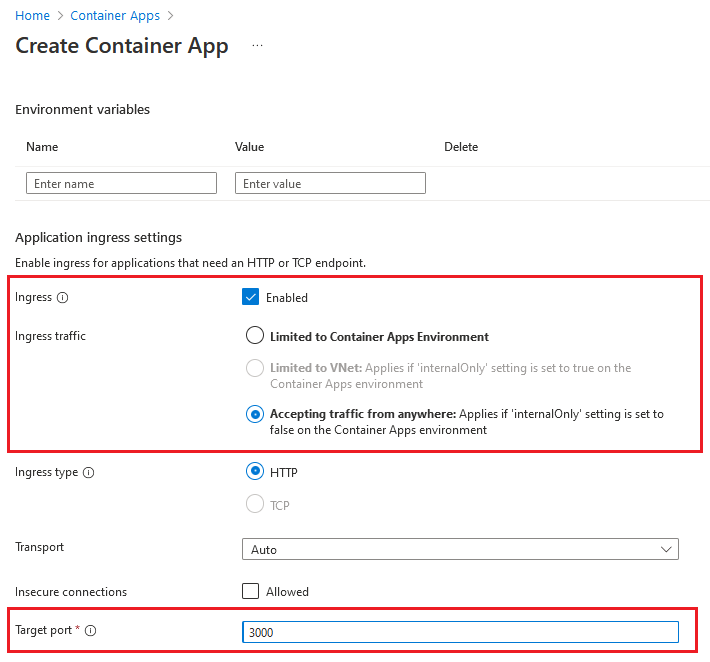710x662 pixels.
Task: Uncheck the Ingress Enabled checkbox
Action: tap(251, 297)
